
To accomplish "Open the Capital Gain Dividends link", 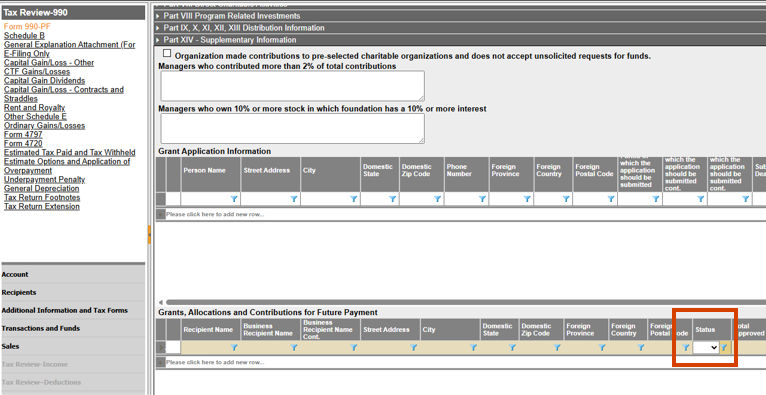I will (44, 81).
